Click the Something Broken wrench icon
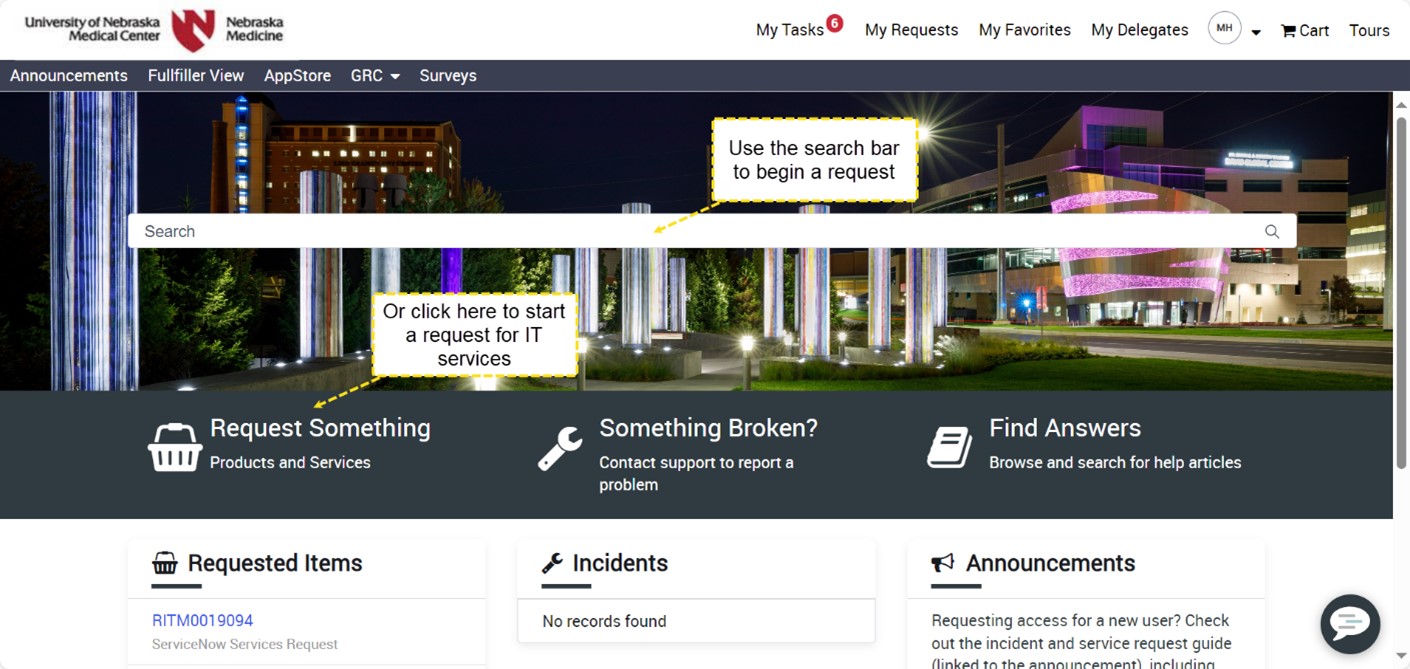 tap(559, 448)
